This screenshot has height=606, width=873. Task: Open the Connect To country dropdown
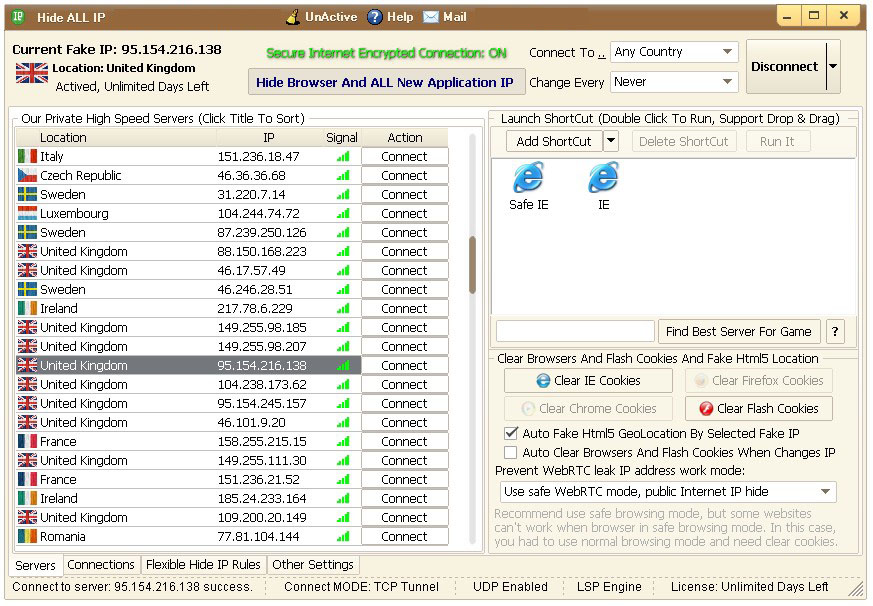pos(674,52)
